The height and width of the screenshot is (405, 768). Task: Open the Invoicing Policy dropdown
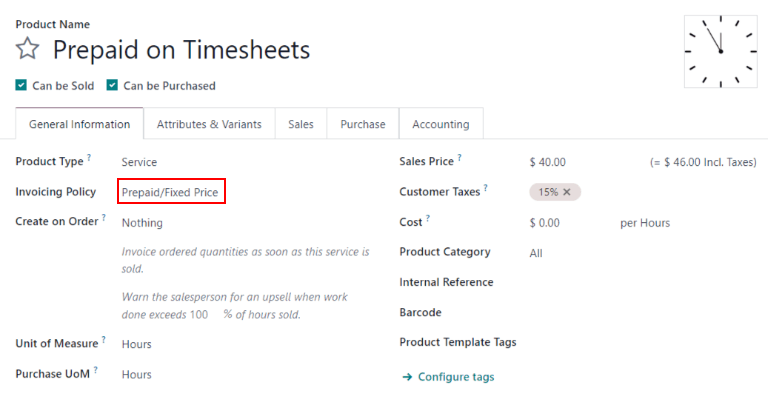[x=170, y=192]
